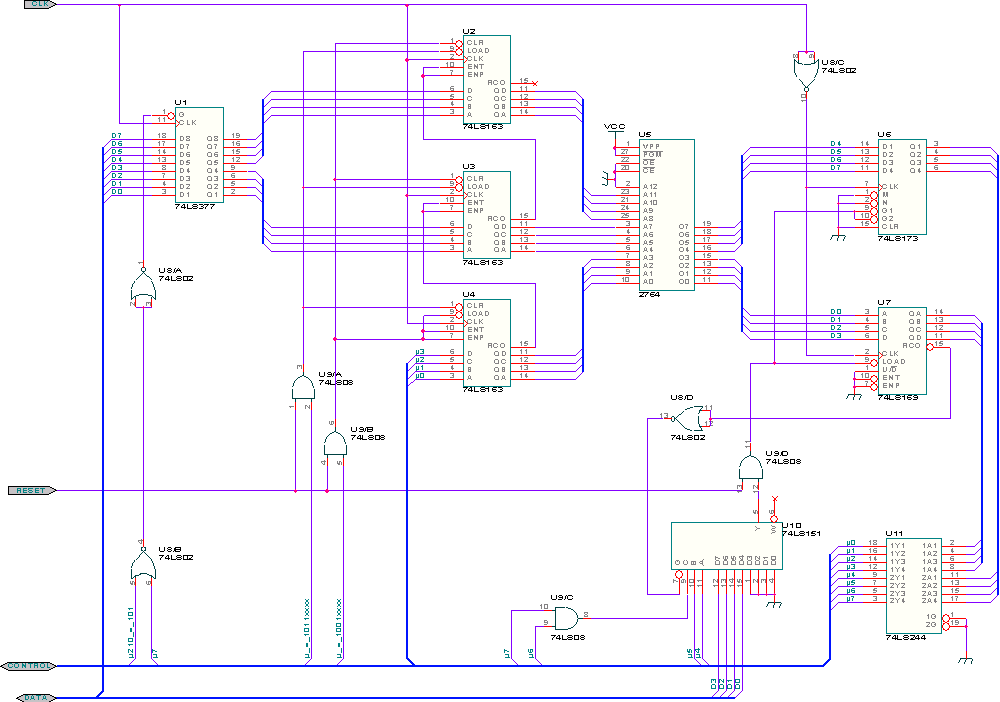
Task: Click the '2764' part label under U5
Action: tap(649, 295)
